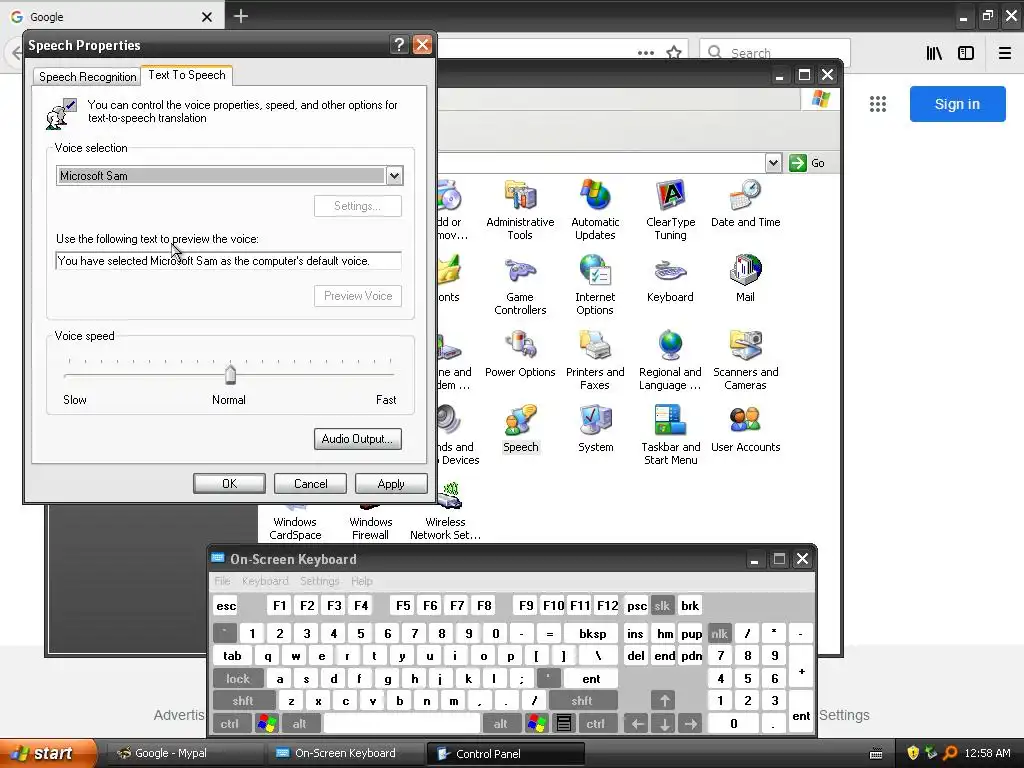Image resolution: width=1024 pixels, height=768 pixels.
Task: Open Windows Firewall icon
Action: click(370, 522)
